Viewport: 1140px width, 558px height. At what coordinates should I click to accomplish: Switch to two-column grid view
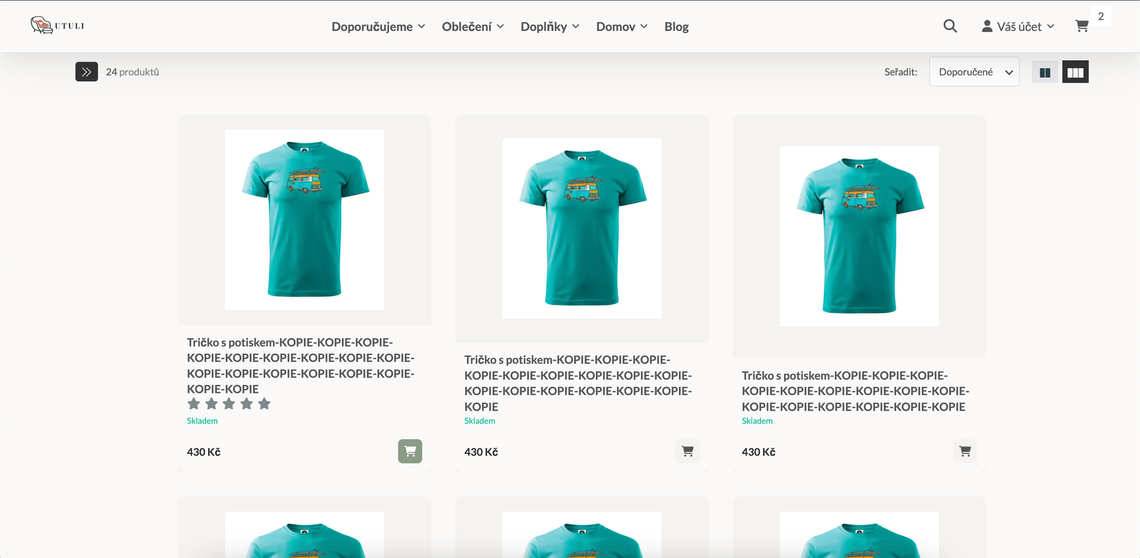coord(1045,72)
